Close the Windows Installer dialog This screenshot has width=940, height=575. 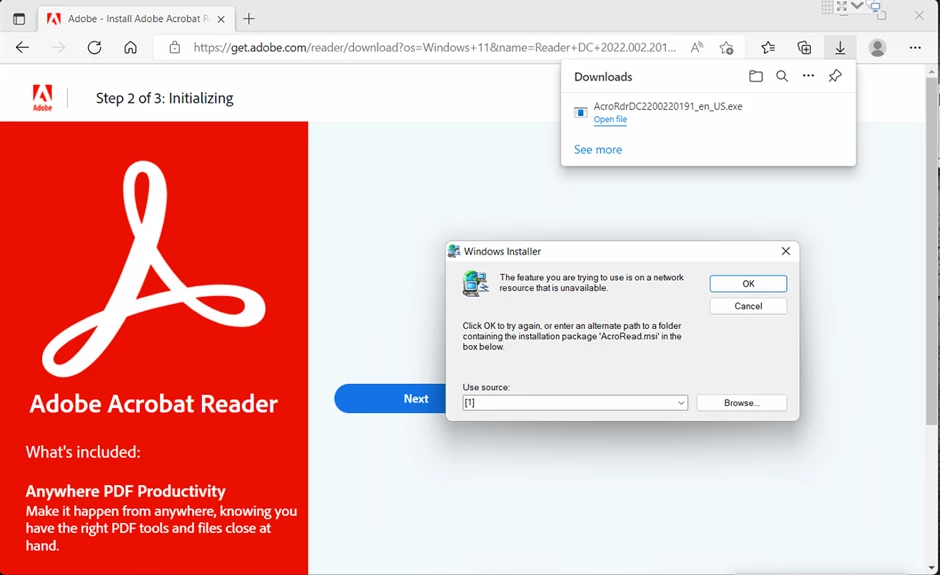click(x=785, y=251)
